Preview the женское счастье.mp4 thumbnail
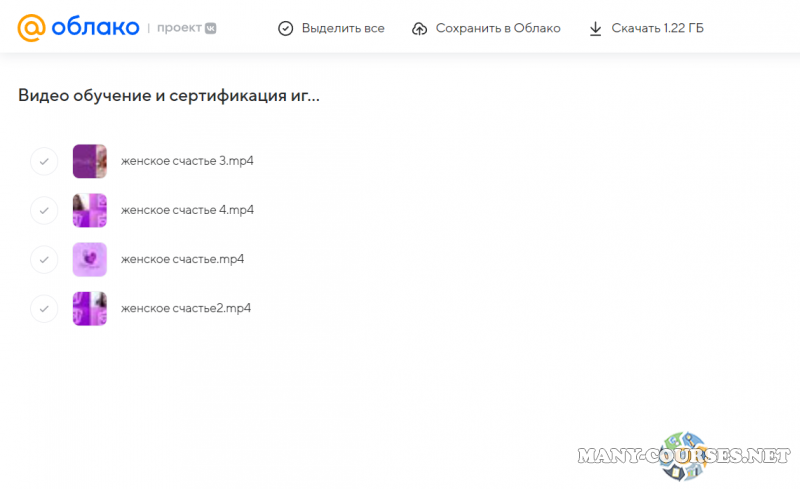800x489 pixels. tap(90, 259)
